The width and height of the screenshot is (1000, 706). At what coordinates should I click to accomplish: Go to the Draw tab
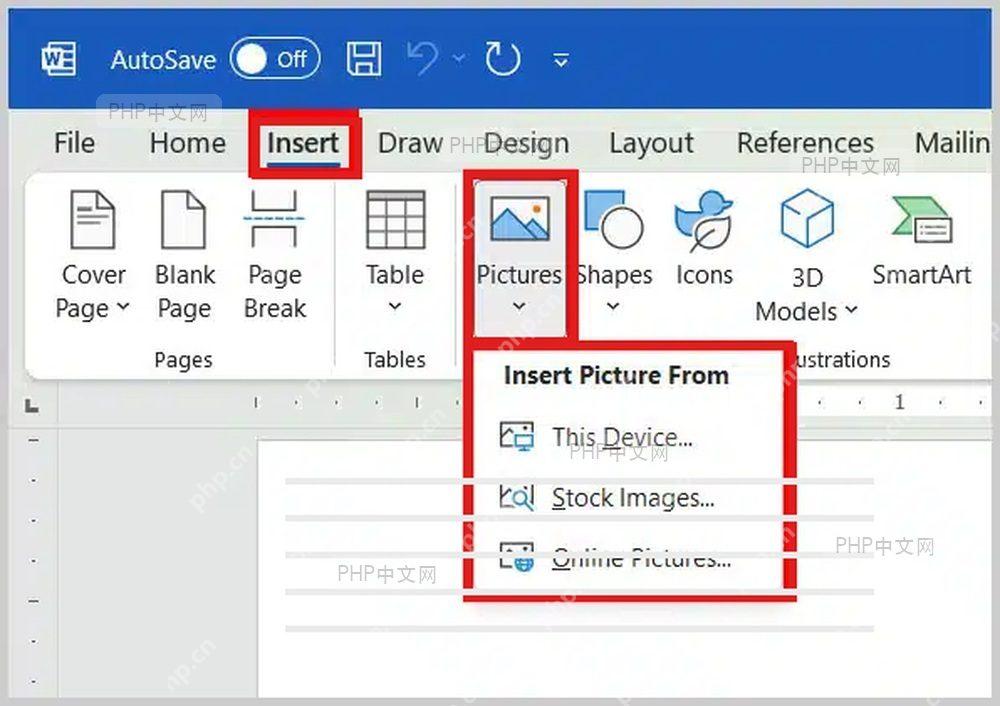click(410, 143)
